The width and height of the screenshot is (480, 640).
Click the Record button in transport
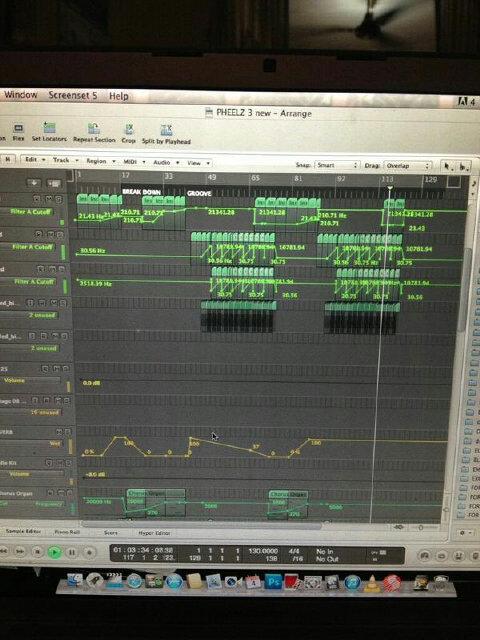pyautogui.click(x=89, y=553)
